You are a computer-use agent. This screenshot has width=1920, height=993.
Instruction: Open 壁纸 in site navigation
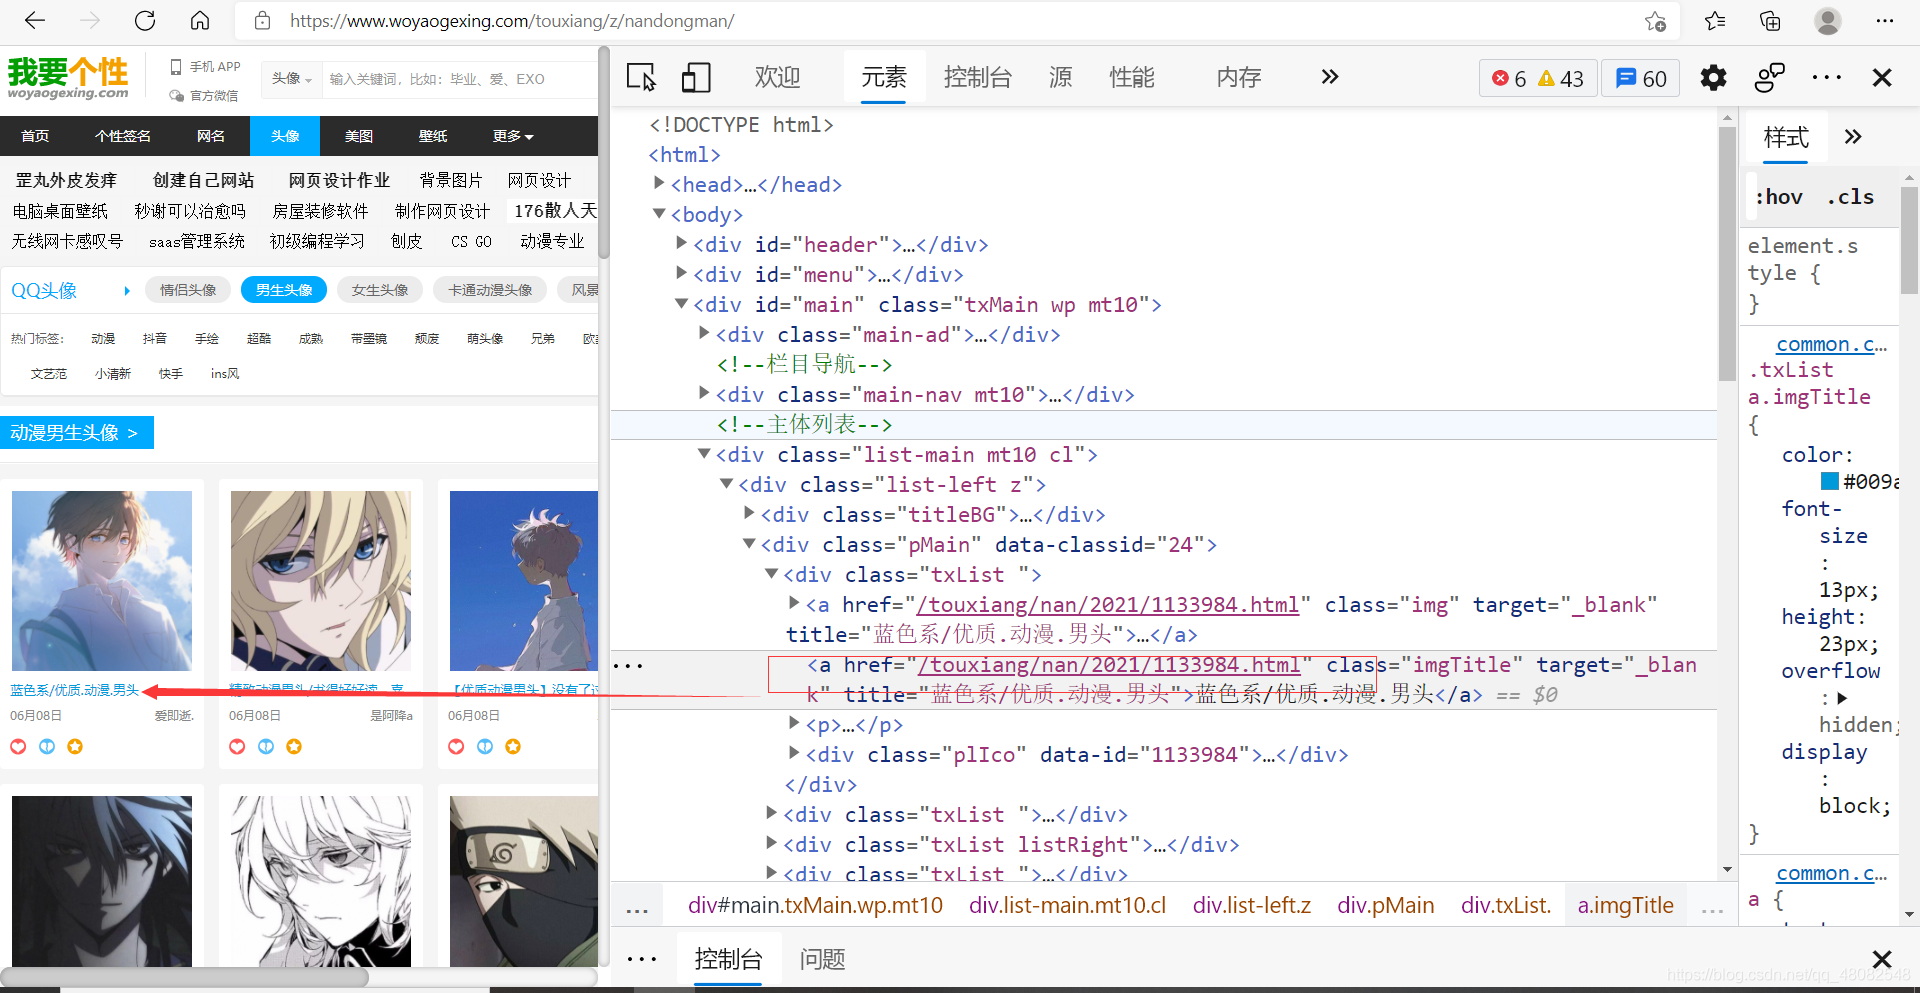tap(433, 136)
